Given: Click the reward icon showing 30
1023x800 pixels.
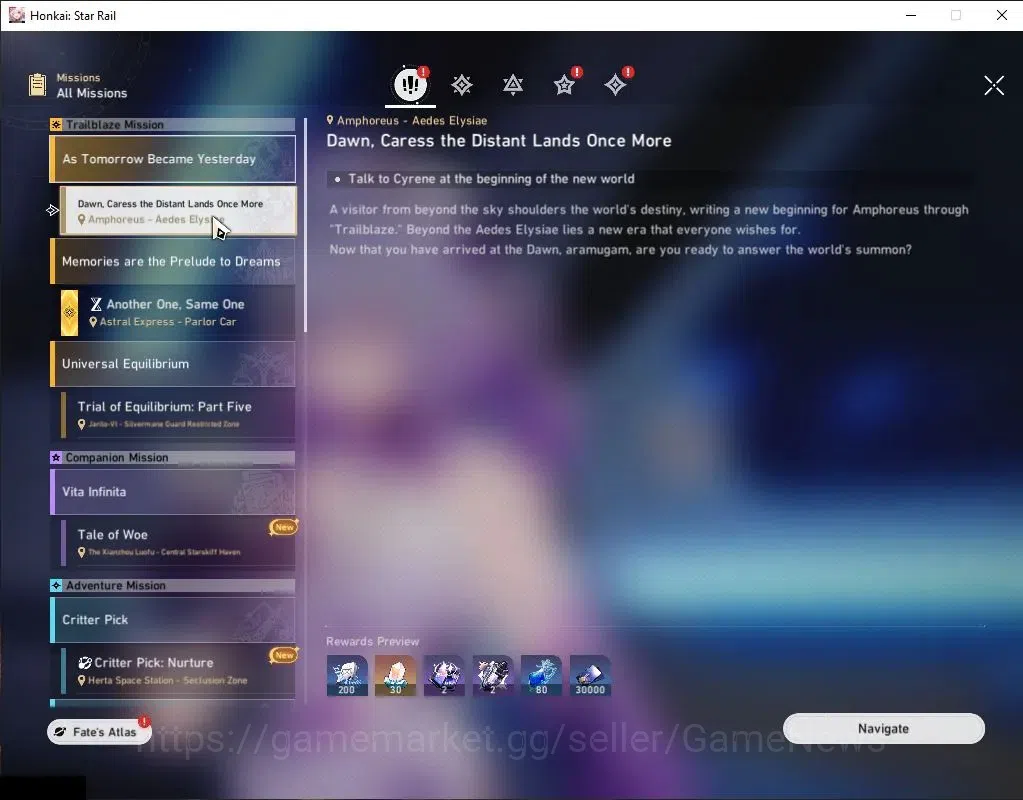Looking at the screenshot, I should pos(395,675).
